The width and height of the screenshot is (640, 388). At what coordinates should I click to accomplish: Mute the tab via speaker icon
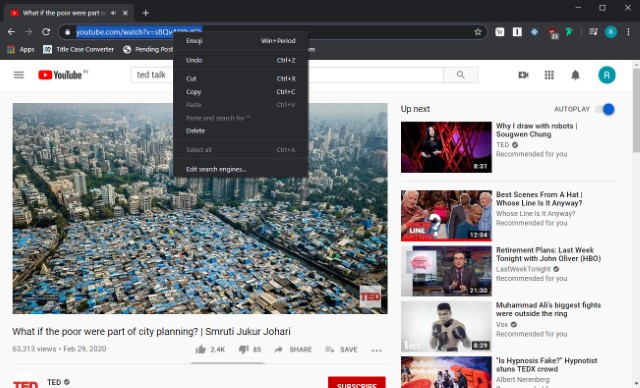[x=113, y=13]
